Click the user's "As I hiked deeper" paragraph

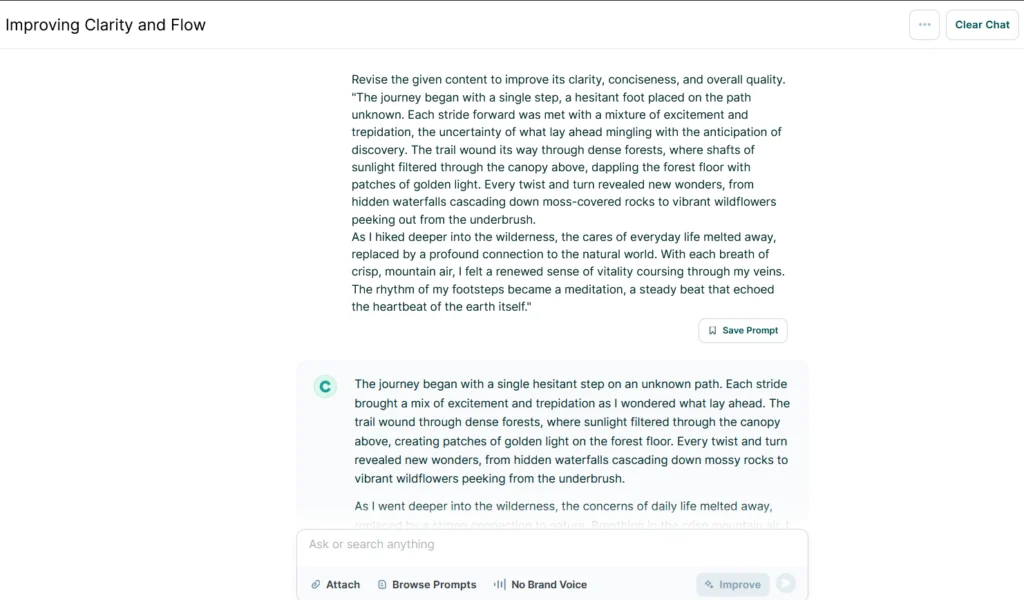[x=564, y=272]
